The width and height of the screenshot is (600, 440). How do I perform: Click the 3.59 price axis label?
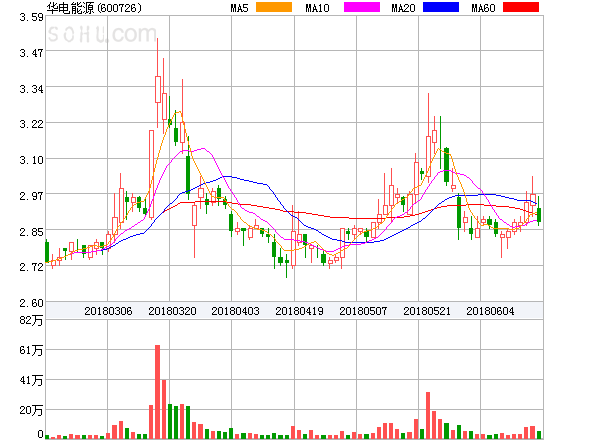click(x=31, y=17)
